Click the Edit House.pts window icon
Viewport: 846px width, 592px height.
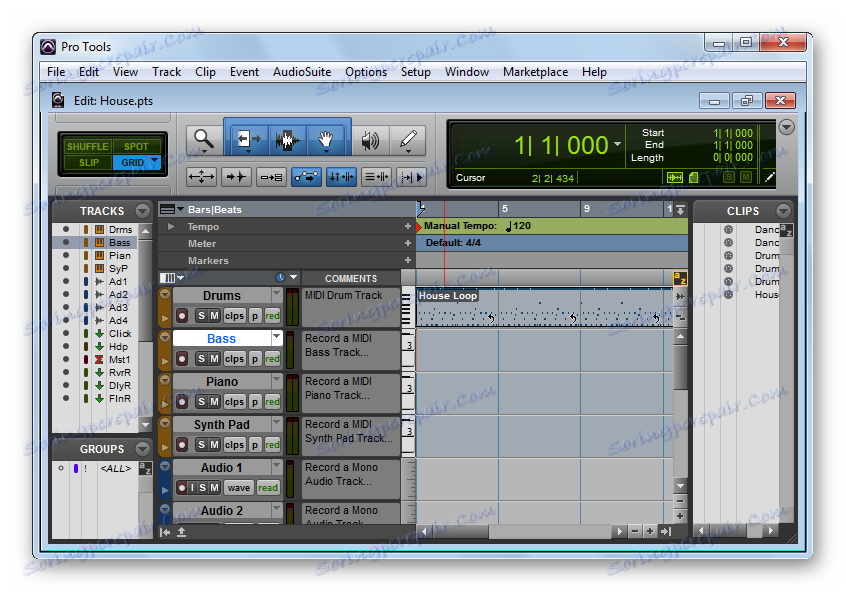click(x=58, y=100)
